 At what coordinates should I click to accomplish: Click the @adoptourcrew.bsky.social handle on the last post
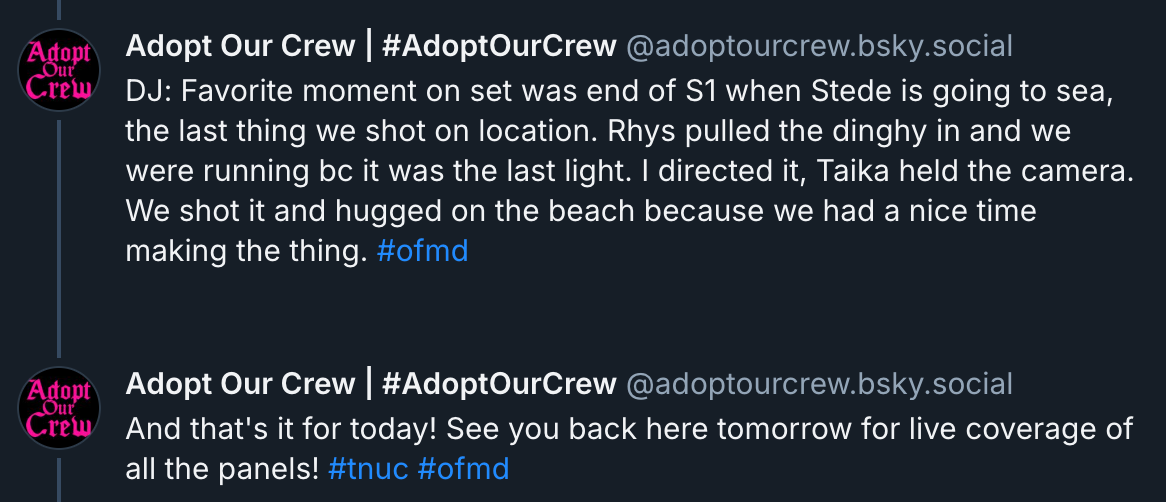(x=819, y=384)
